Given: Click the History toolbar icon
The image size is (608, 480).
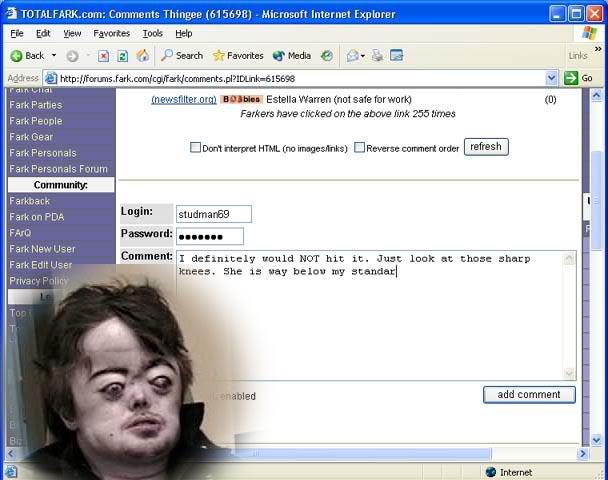Looking at the screenshot, I should pos(326,56).
